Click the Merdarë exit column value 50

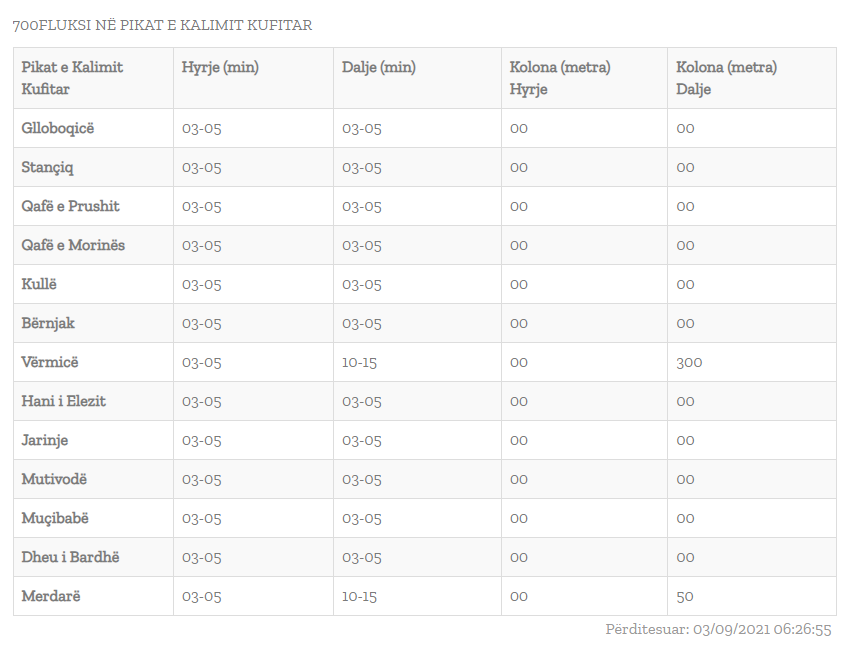[x=684, y=596]
